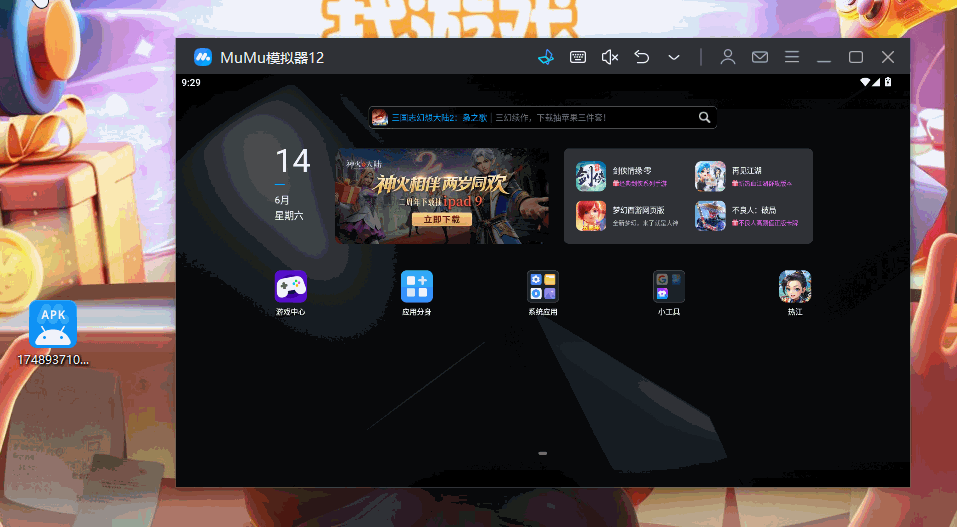Click the 立即下载 download button on banner
This screenshot has width=957, height=527.
point(442,219)
